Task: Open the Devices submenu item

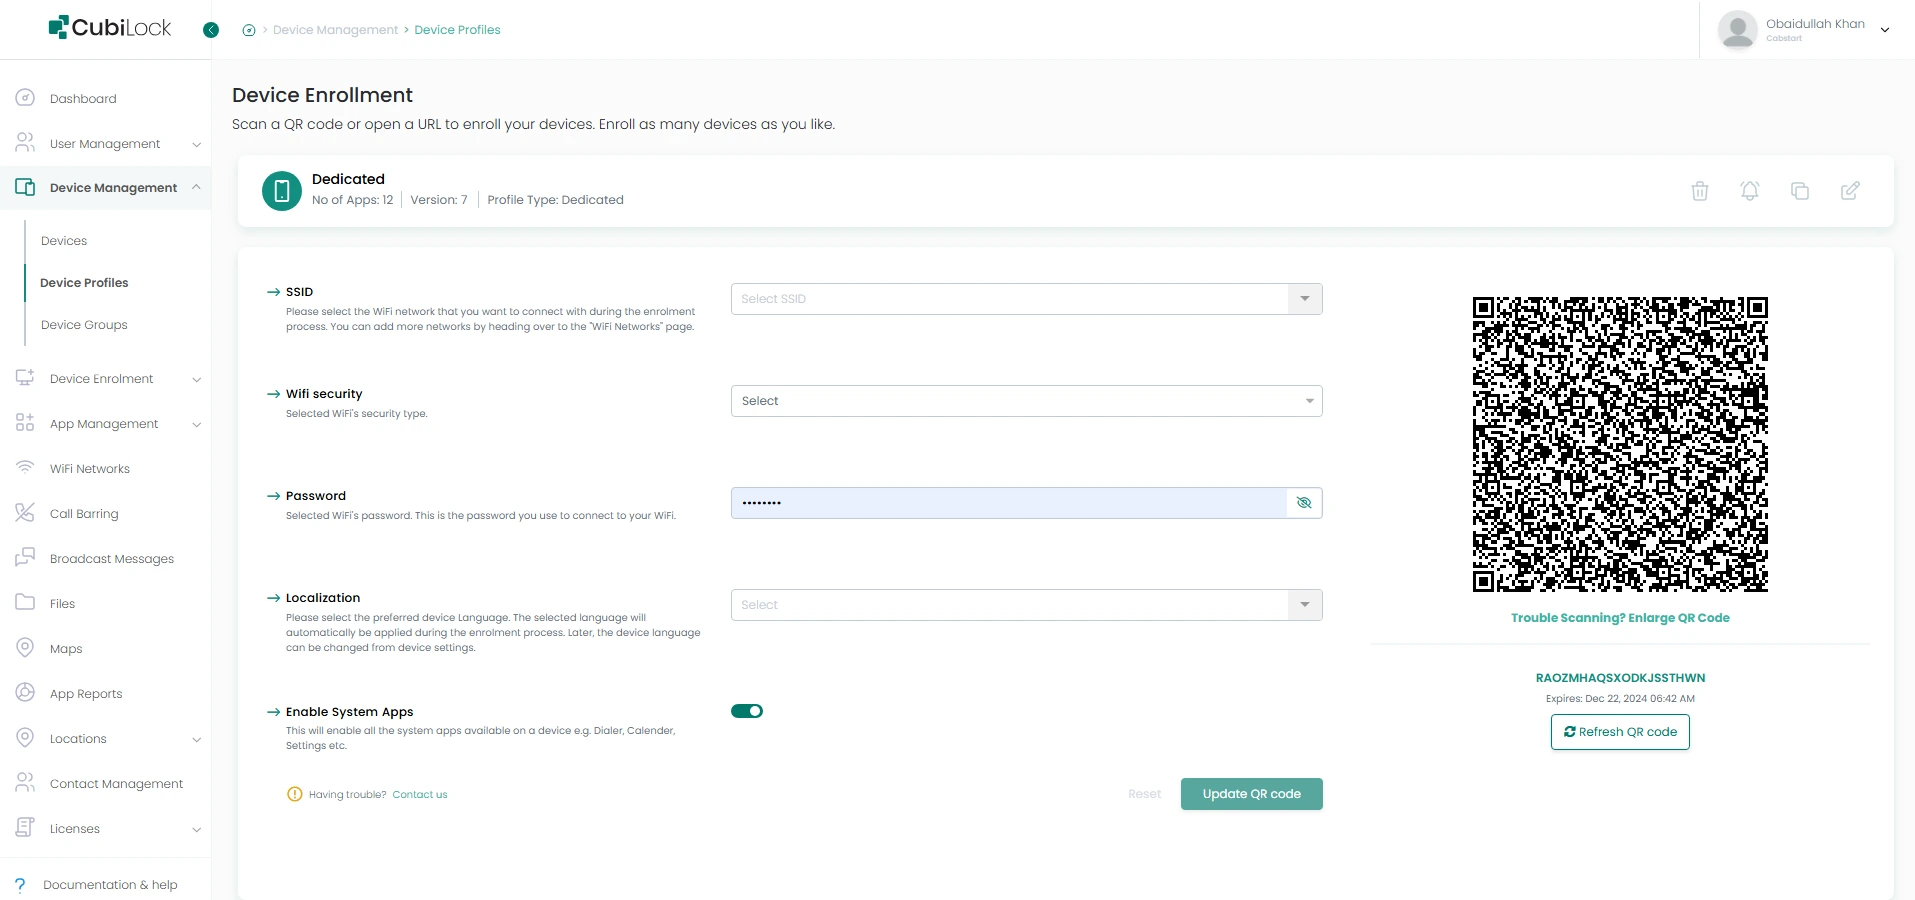Action: pos(64,241)
